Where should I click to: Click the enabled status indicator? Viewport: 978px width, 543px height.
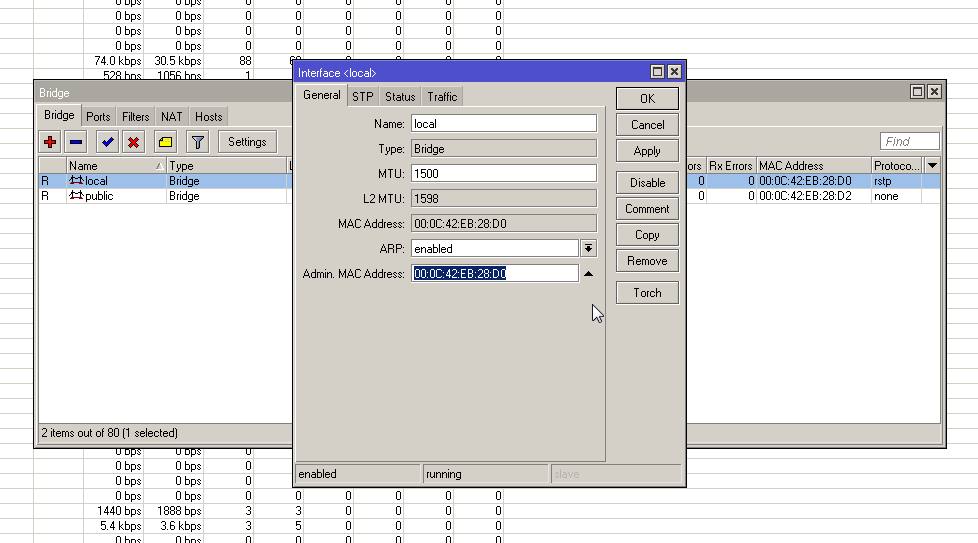pos(358,474)
